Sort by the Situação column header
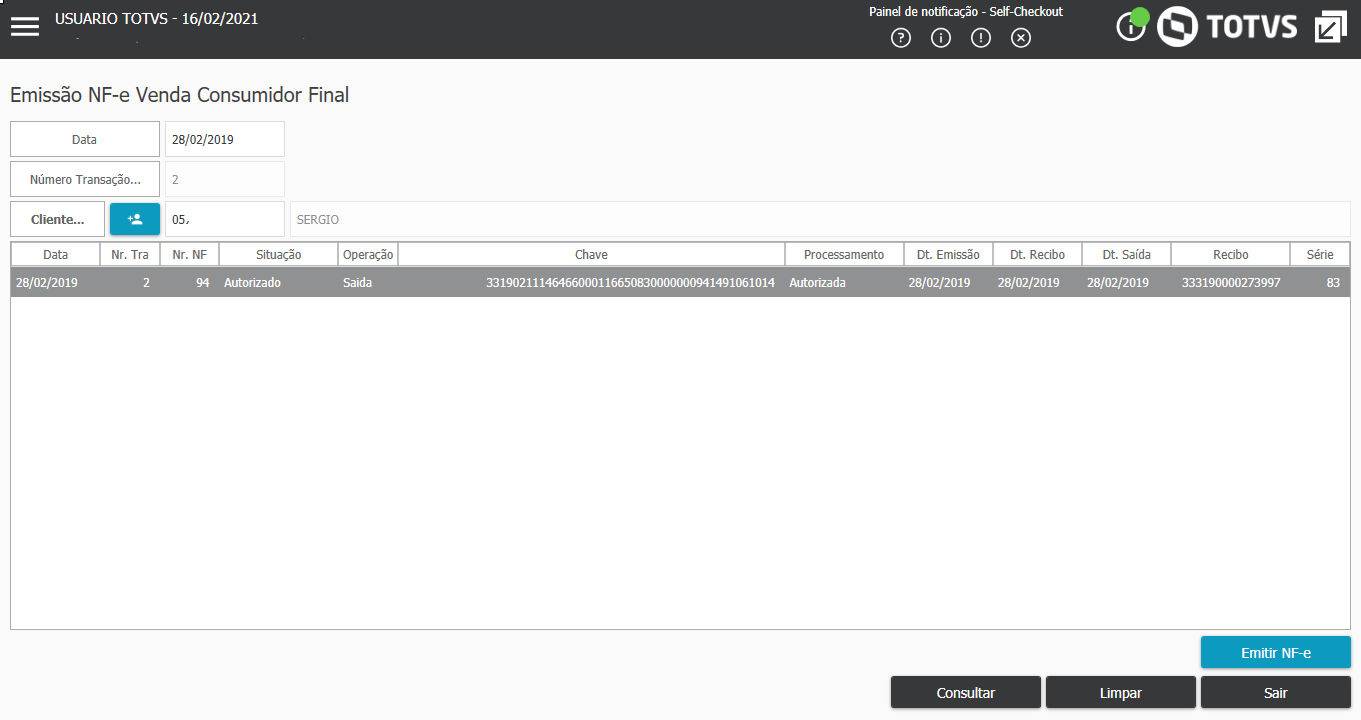Viewport: 1361px width, 720px height. point(278,254)
